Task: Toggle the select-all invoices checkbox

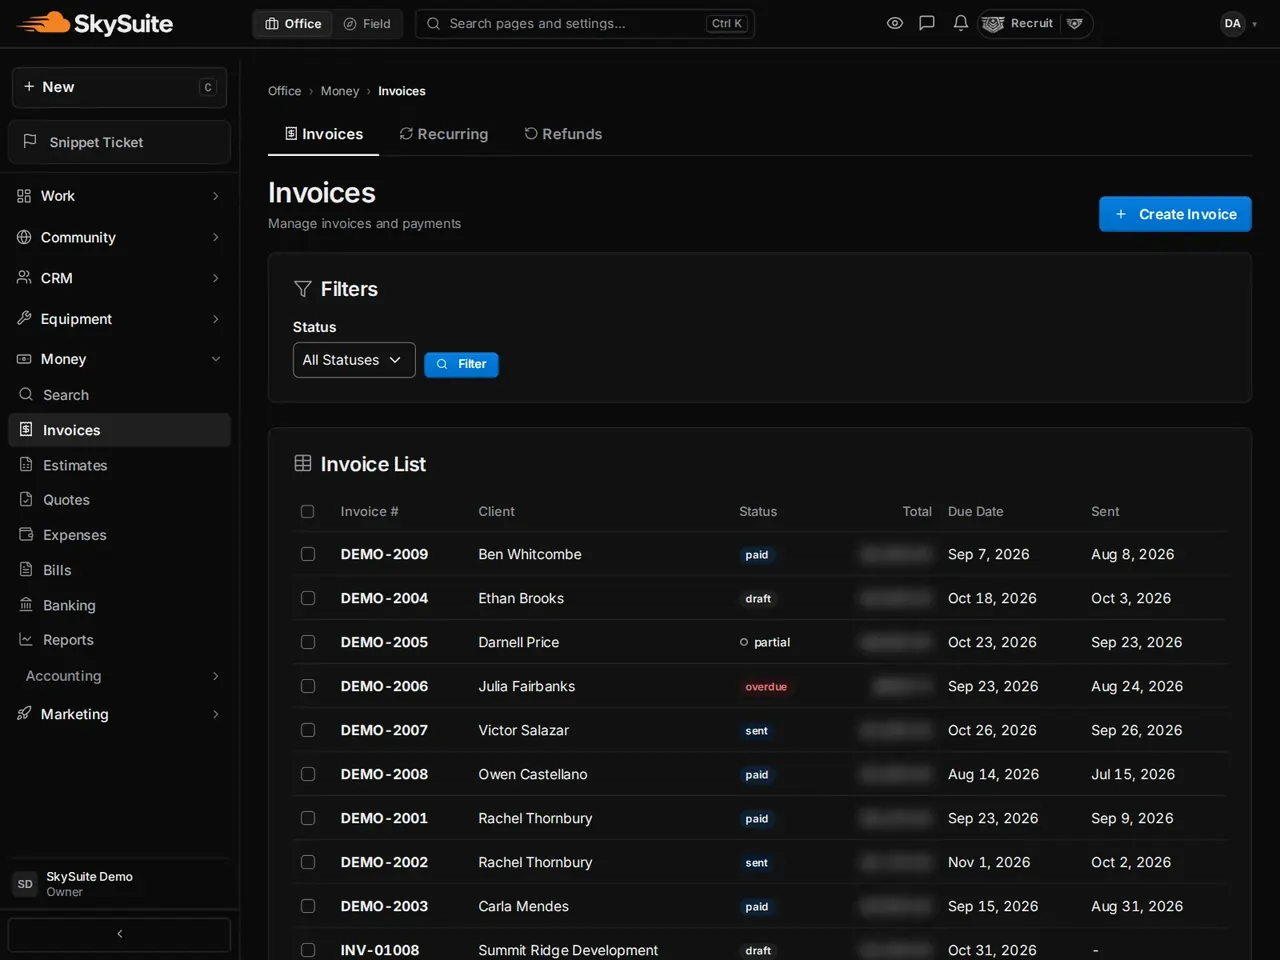Action: (308, 512)
